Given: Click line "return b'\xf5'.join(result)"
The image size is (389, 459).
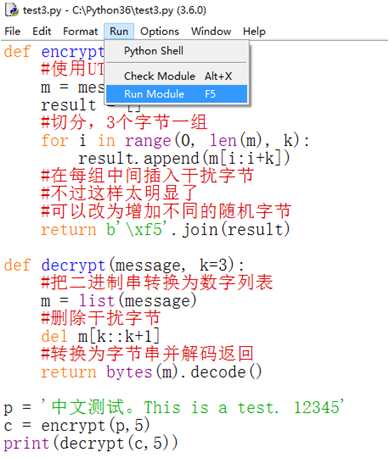Looking at the screenshot, I should point(165,229).
